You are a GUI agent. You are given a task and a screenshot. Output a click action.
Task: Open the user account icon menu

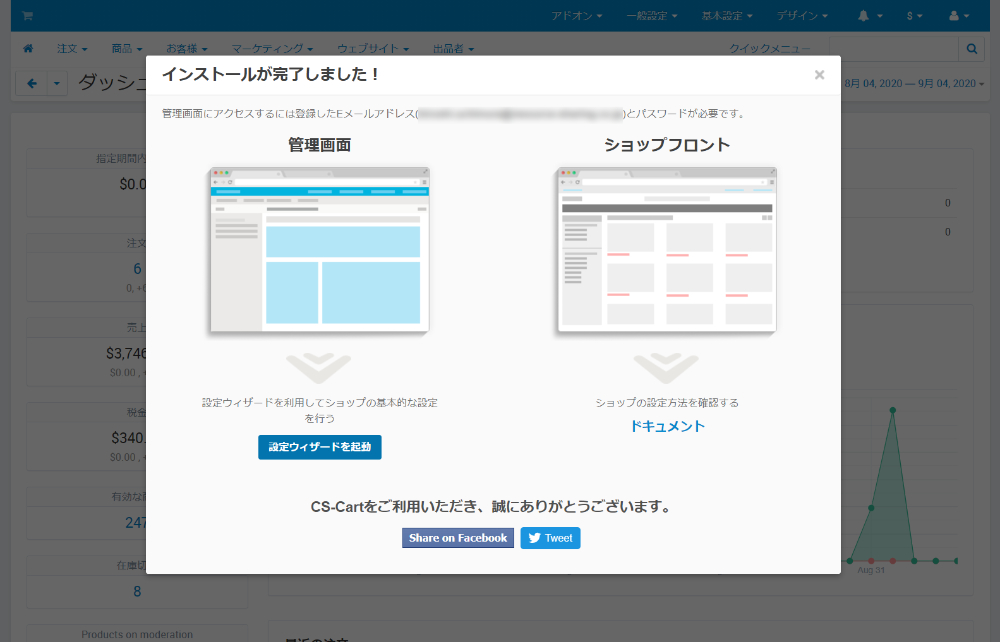click(959, 16)
